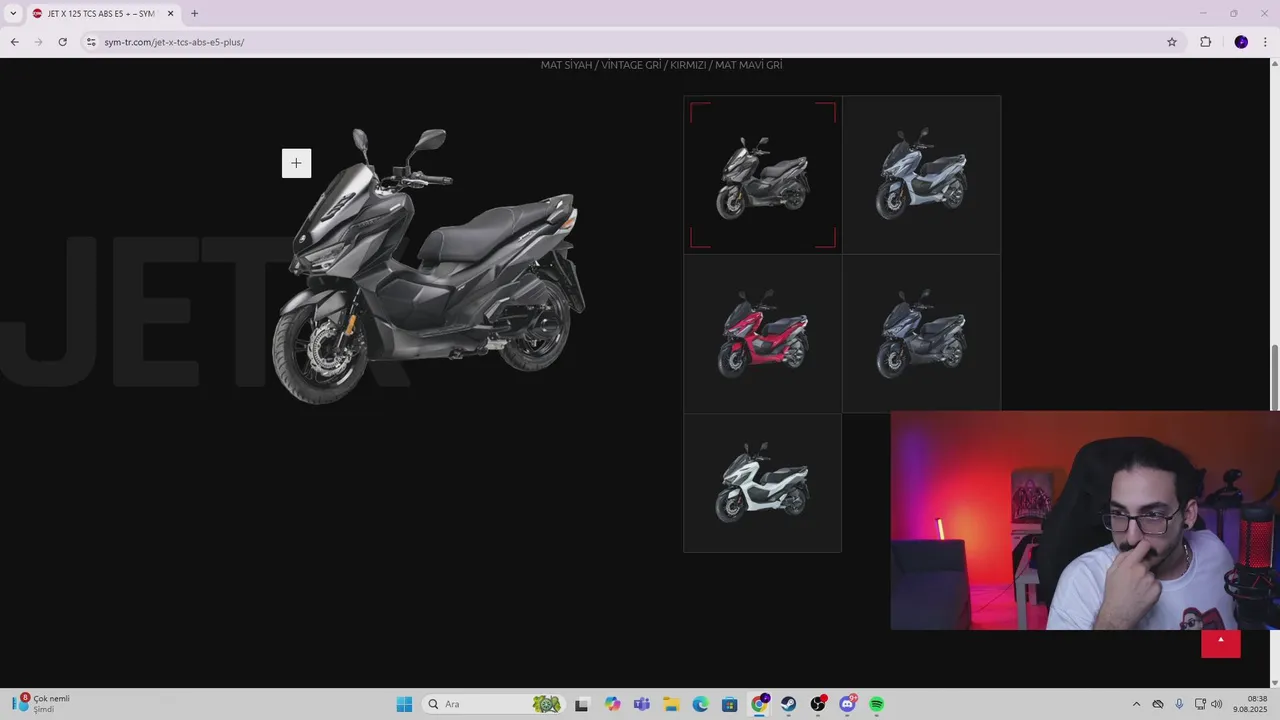Select the matte black scooter thumbnail

click(x=763, y=175)
